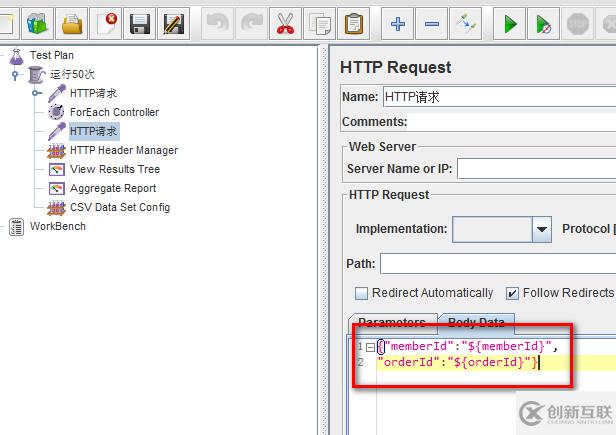Open HTTP Header Manager element
The width and height of the screenshot is (616, 435).
[x=124, y=150]
